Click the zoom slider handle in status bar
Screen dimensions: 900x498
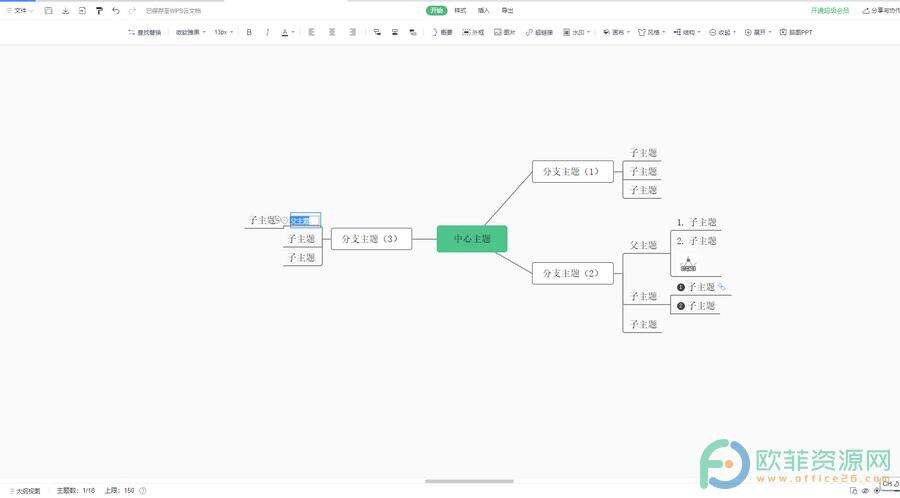(x=877, y=491)
